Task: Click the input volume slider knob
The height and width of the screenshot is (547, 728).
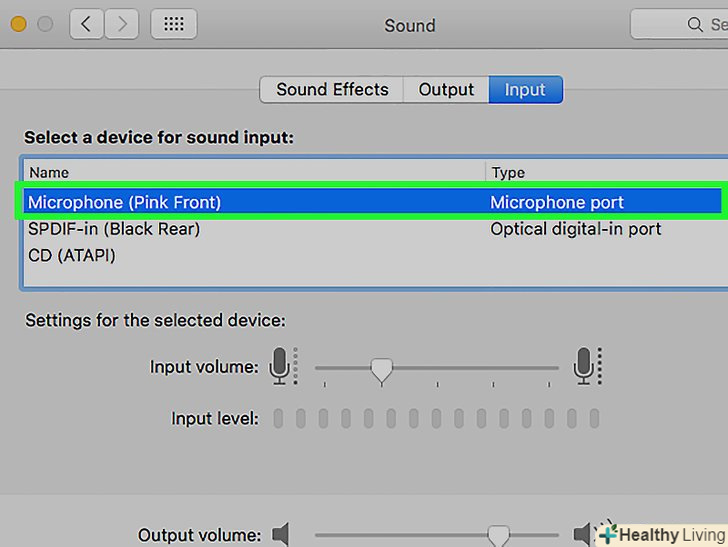Action: (x=381, y=370)
